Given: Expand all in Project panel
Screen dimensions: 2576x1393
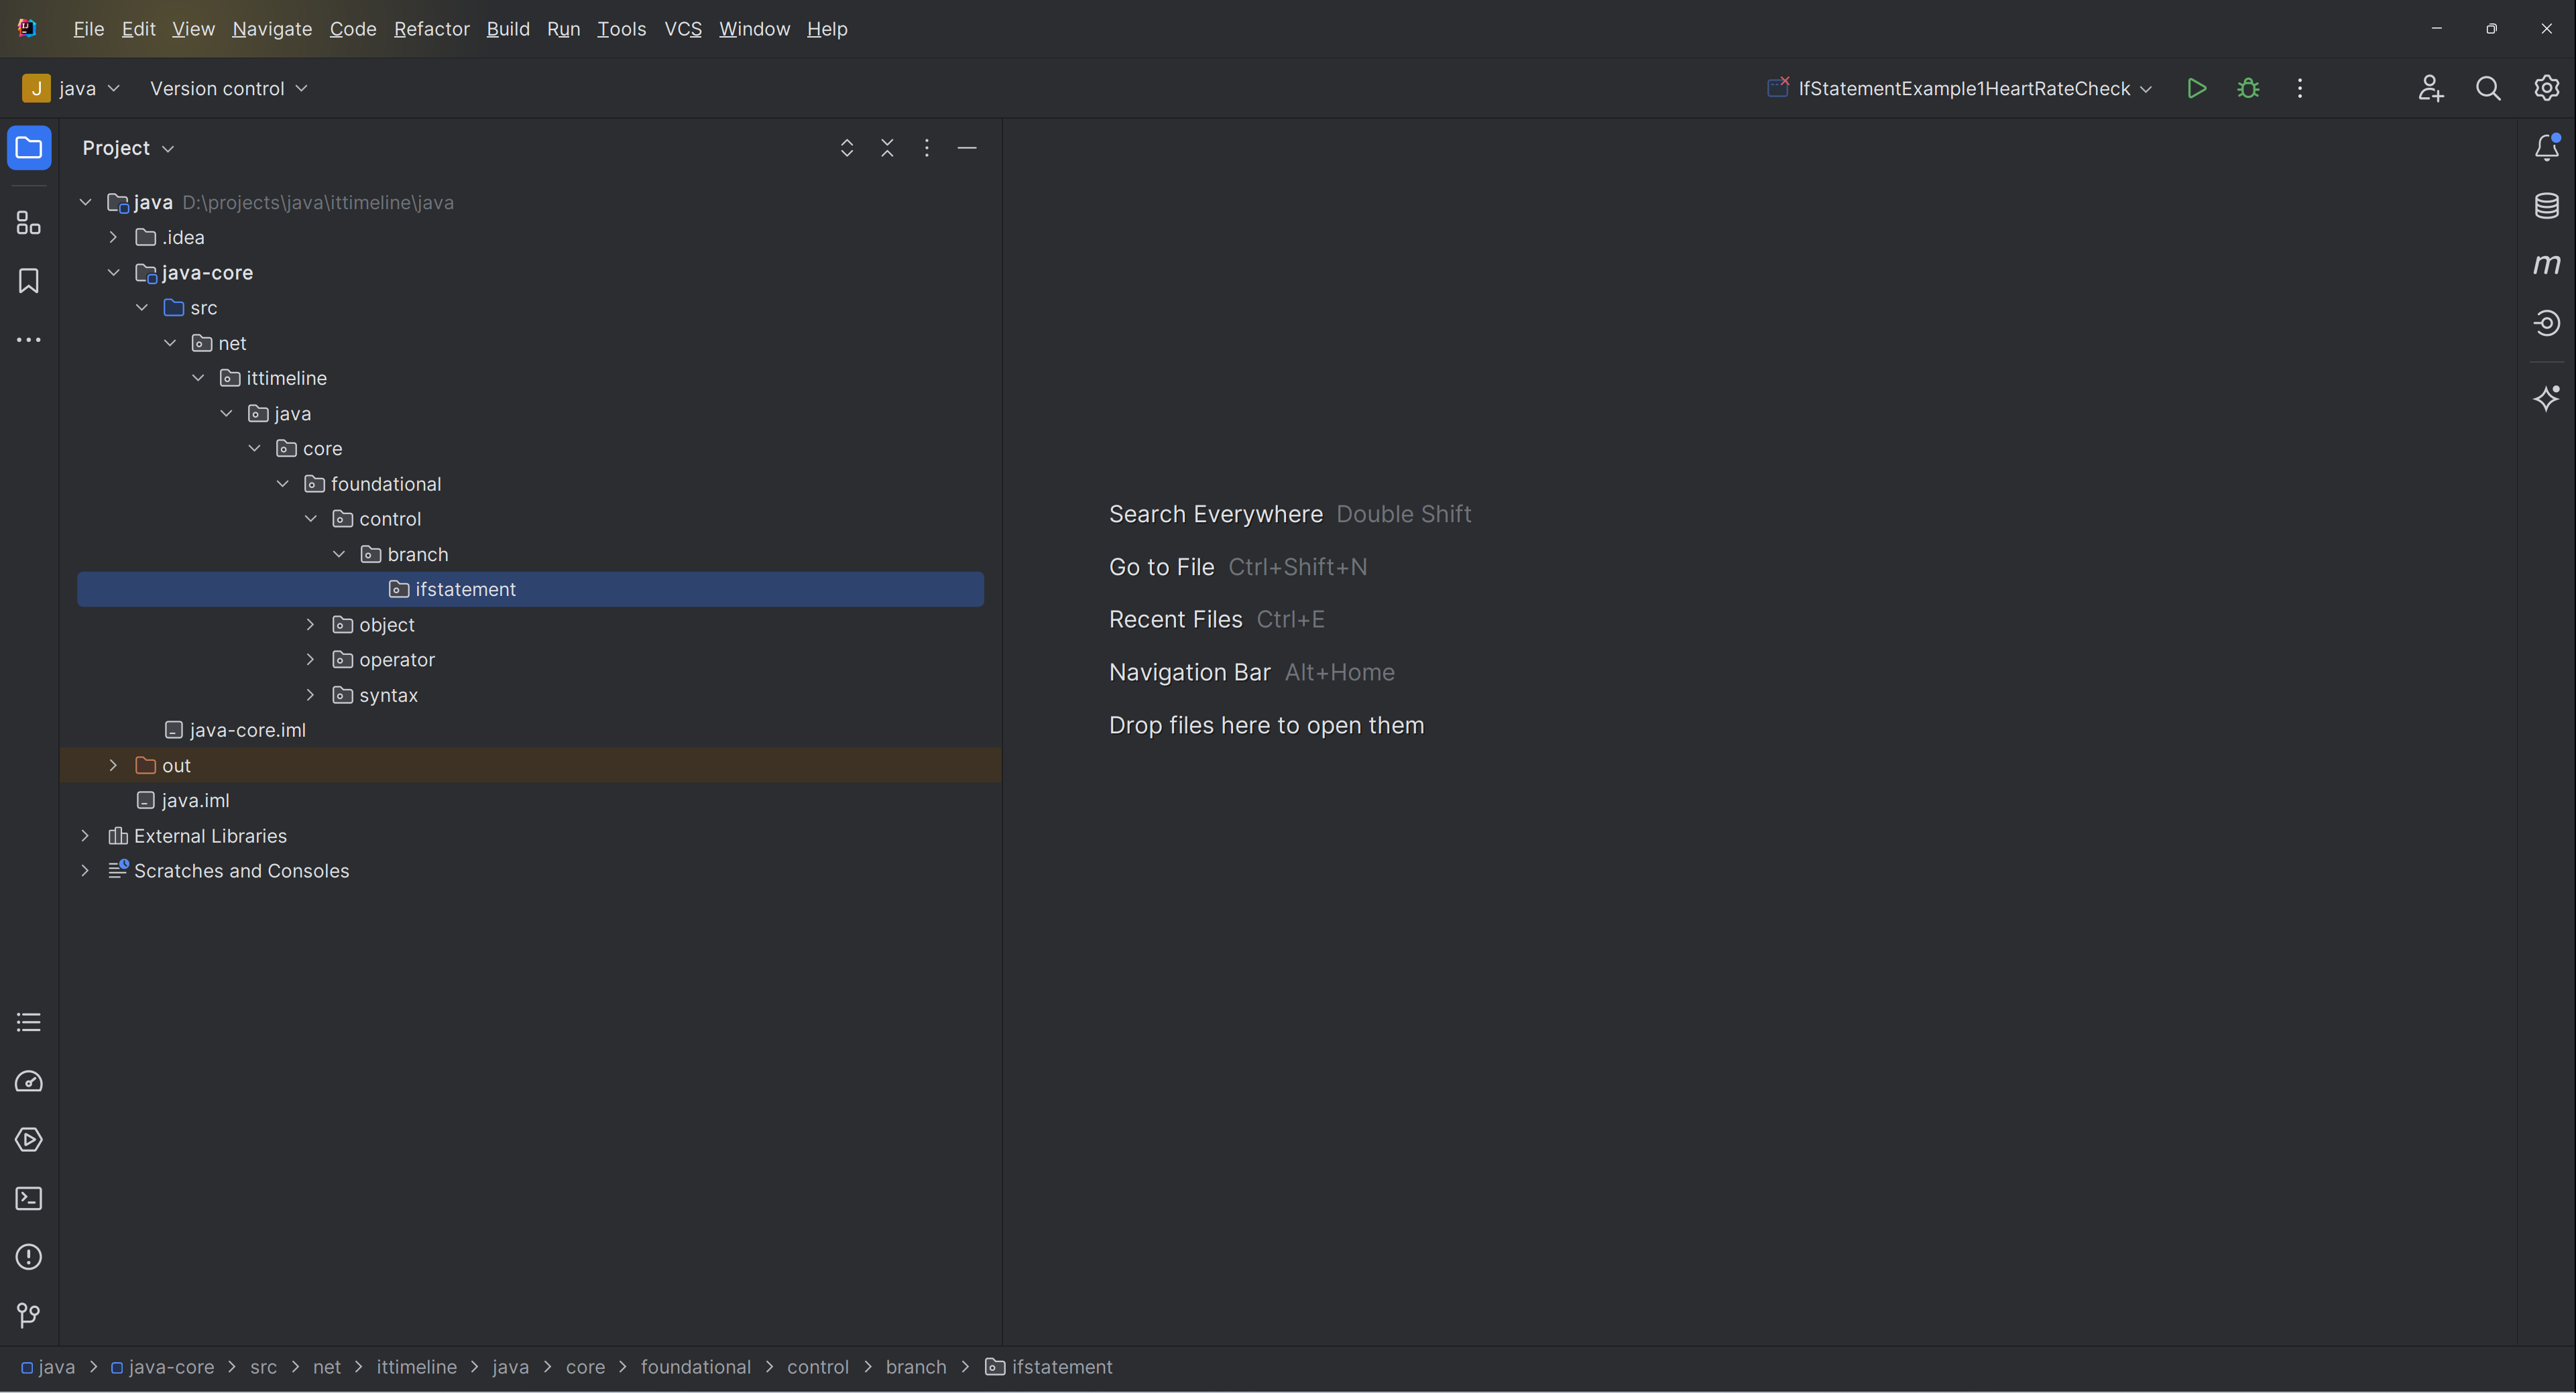Looking at the screenshot, I should point(847,148).
